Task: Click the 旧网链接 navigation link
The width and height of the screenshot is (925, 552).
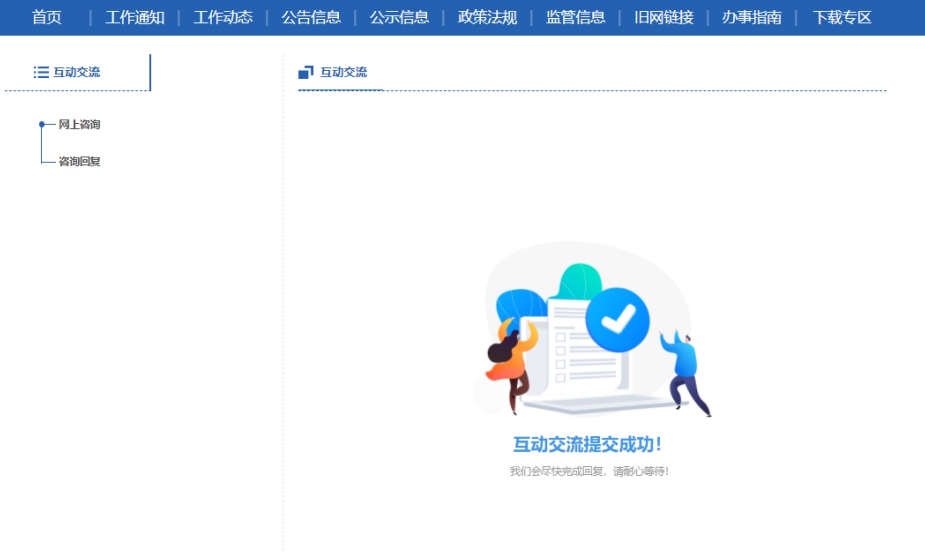Action: tap(663, 17)
